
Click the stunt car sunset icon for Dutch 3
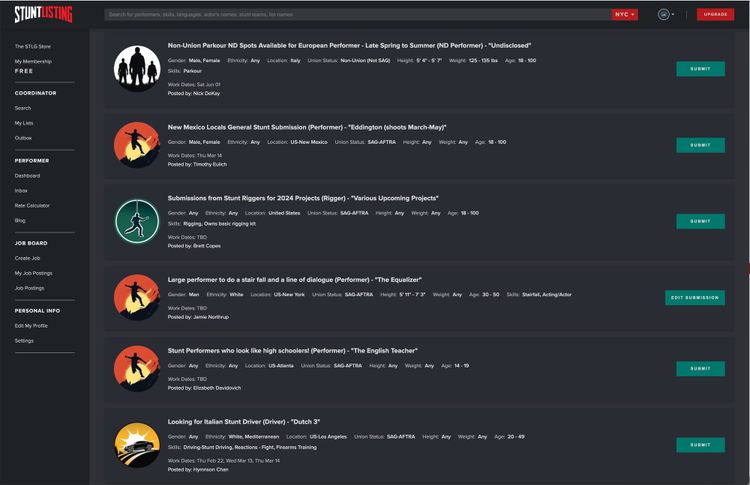point(137,445)
